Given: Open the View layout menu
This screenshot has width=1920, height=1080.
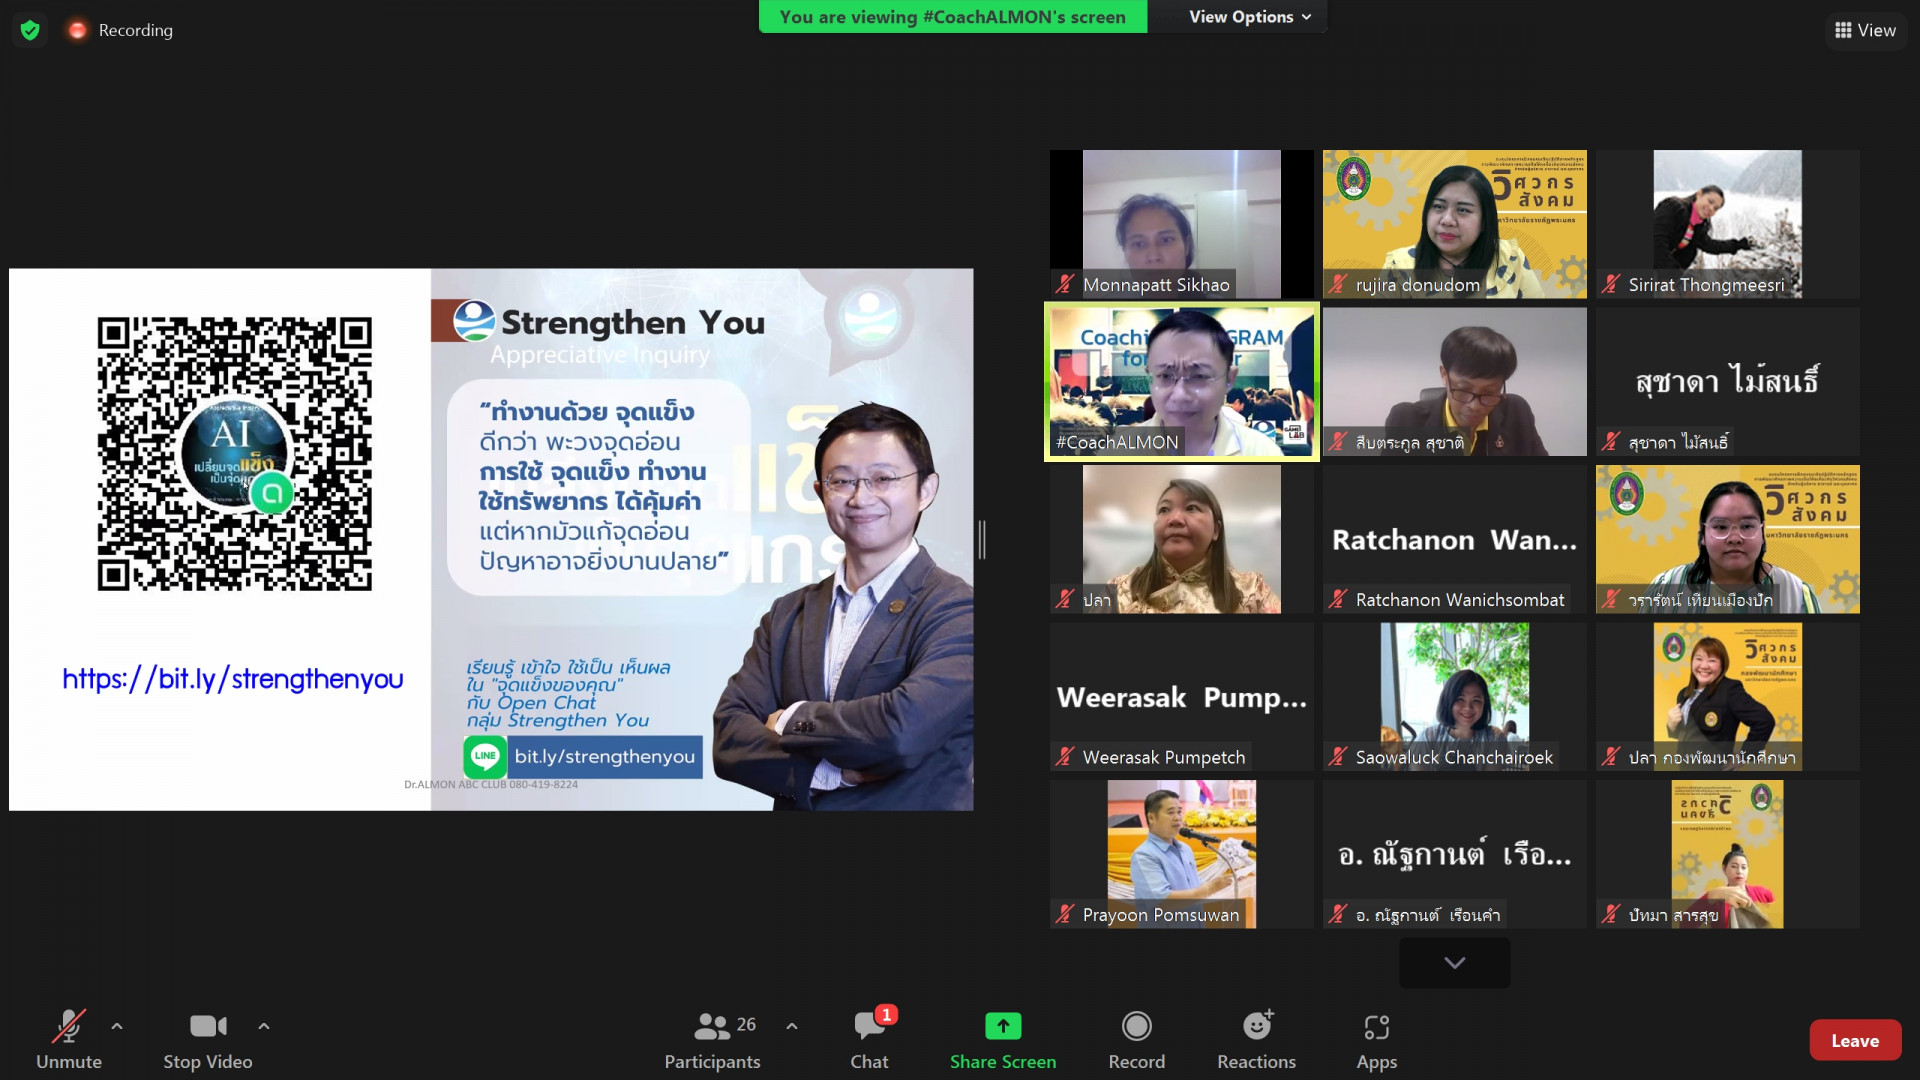Looking at the screenshot, I should (1865, 30).
